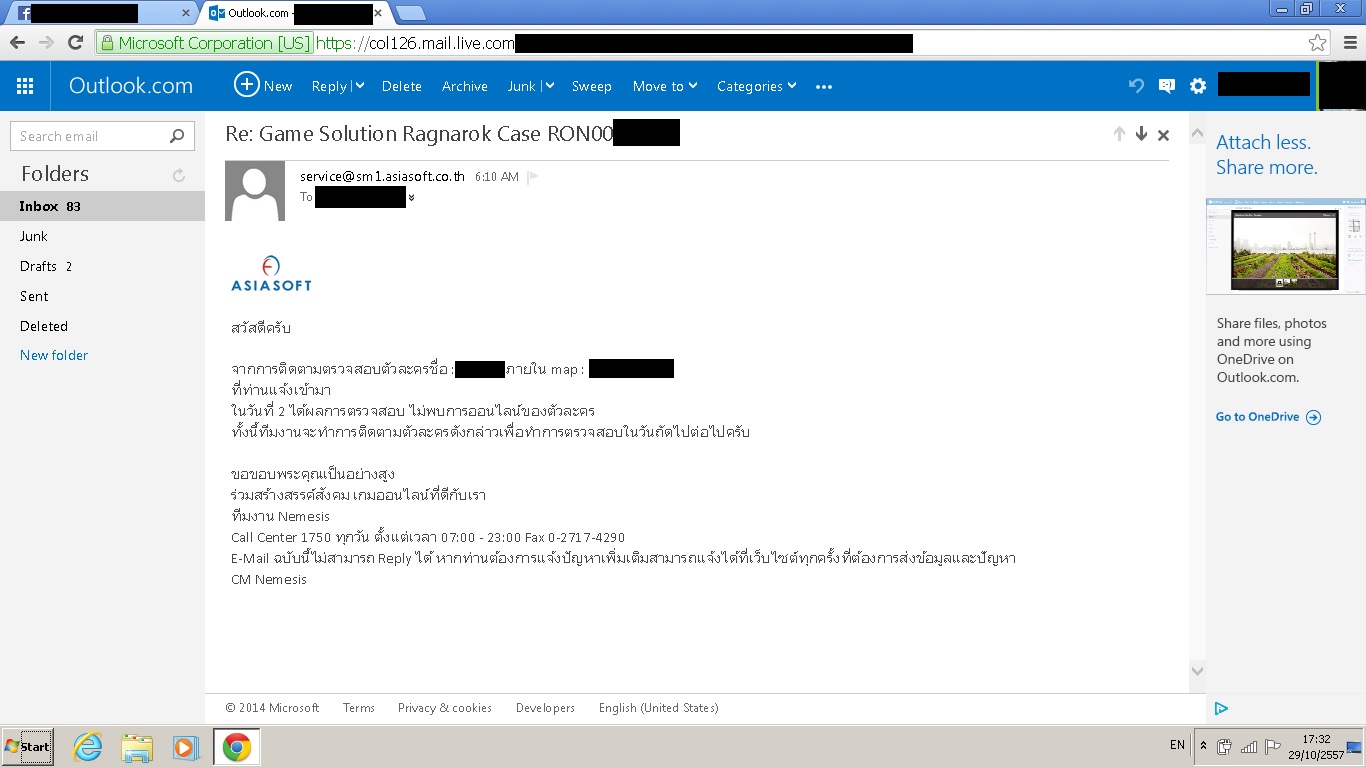
Task: Expand recipient details double chevron
Action: click(x=411, y=198)
